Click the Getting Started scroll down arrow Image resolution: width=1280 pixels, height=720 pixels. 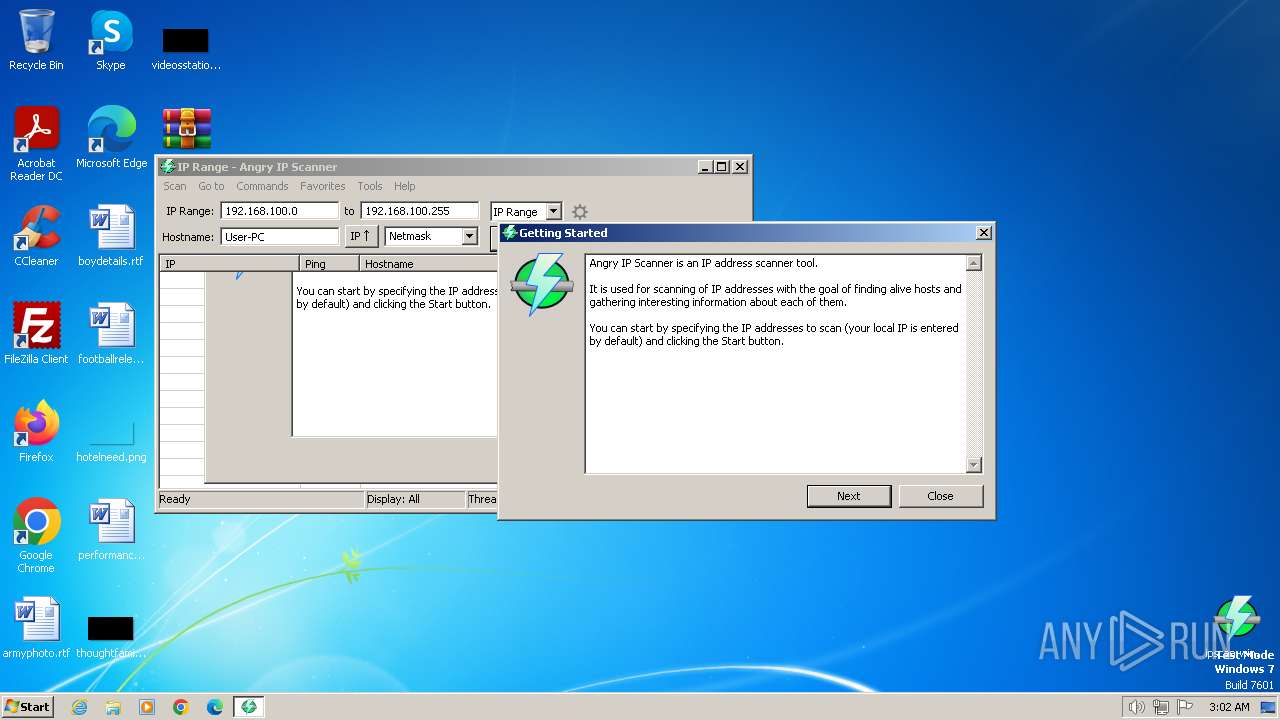coord(974,465)
